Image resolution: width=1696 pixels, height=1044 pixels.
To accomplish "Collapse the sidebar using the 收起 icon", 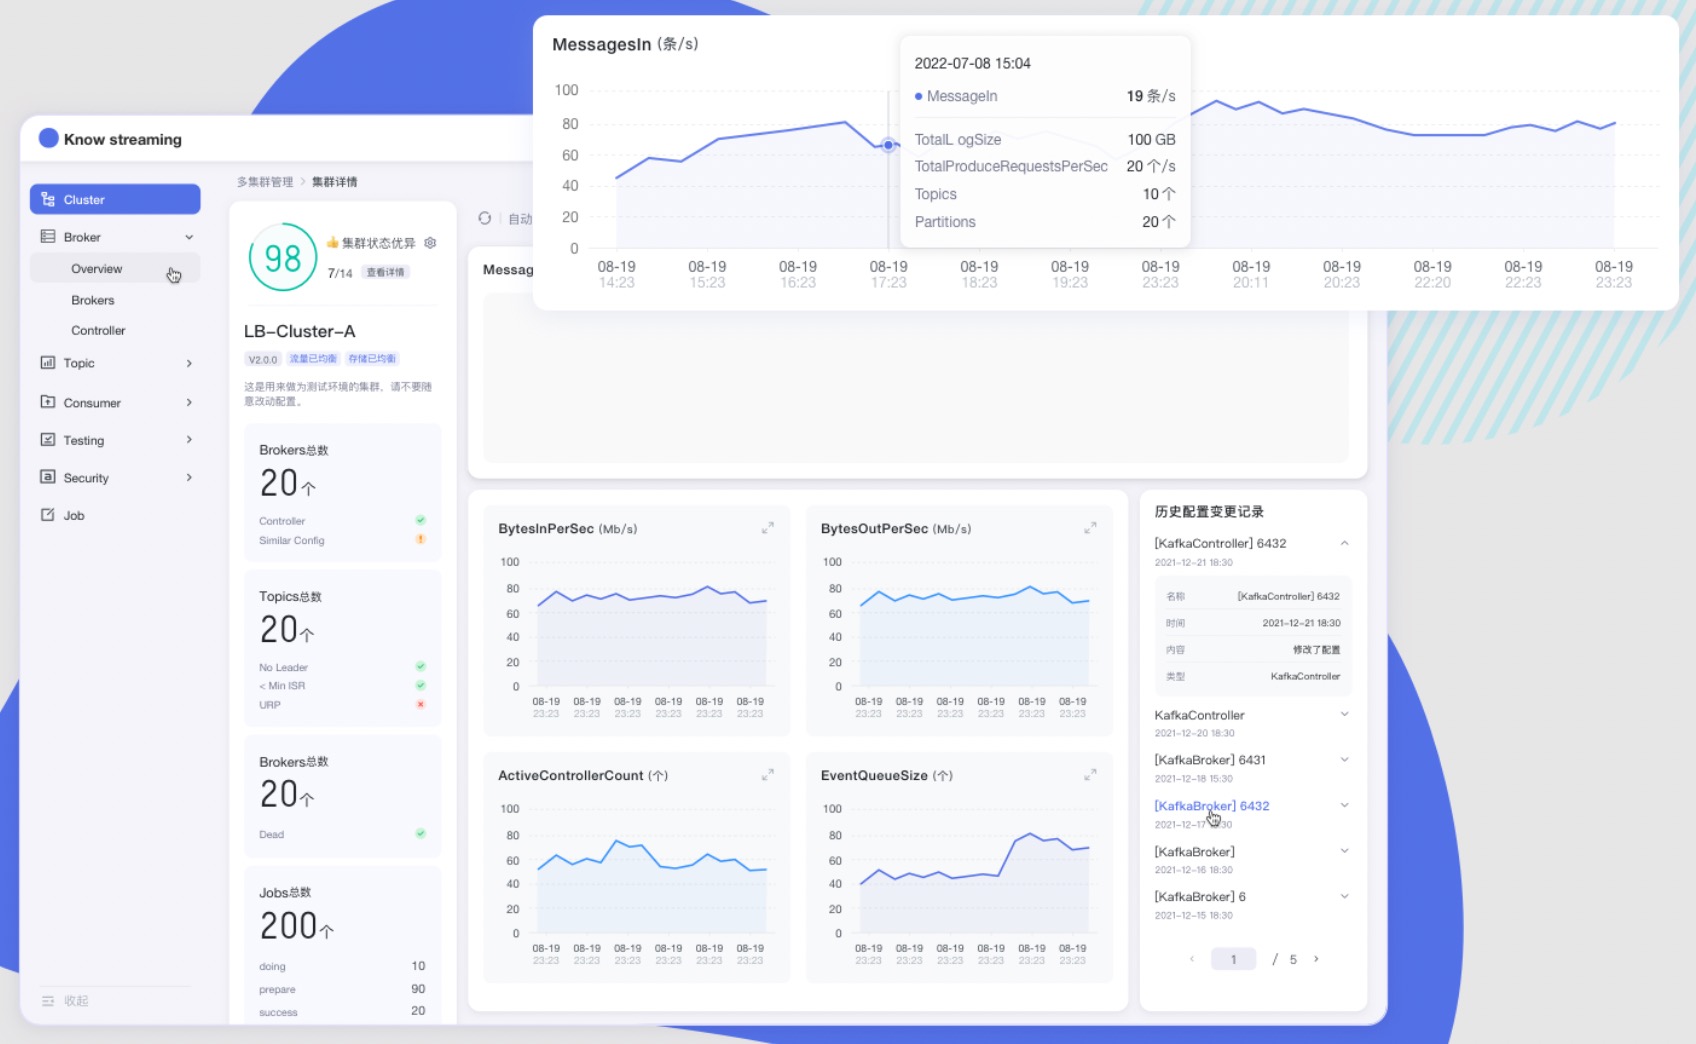I will click(x=48, y=1001).
